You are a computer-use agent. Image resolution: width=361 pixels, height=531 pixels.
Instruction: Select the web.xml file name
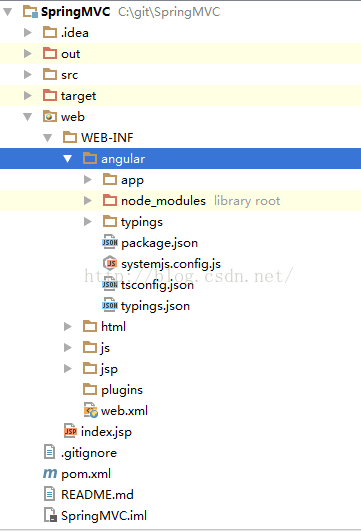click(x=124, y=411)
